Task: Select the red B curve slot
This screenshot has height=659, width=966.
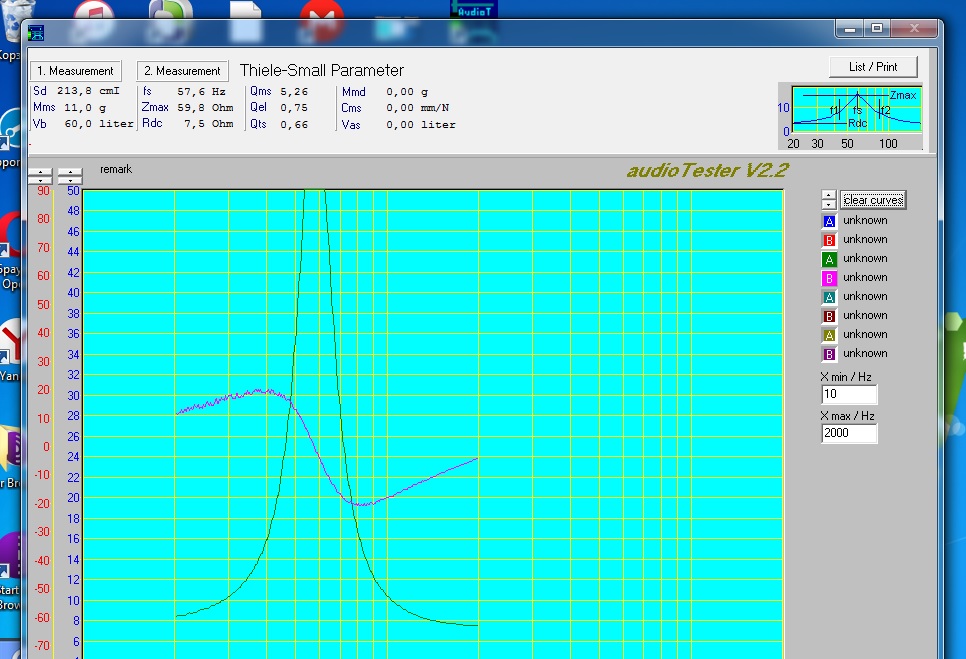Action: (x=829, y=240)
